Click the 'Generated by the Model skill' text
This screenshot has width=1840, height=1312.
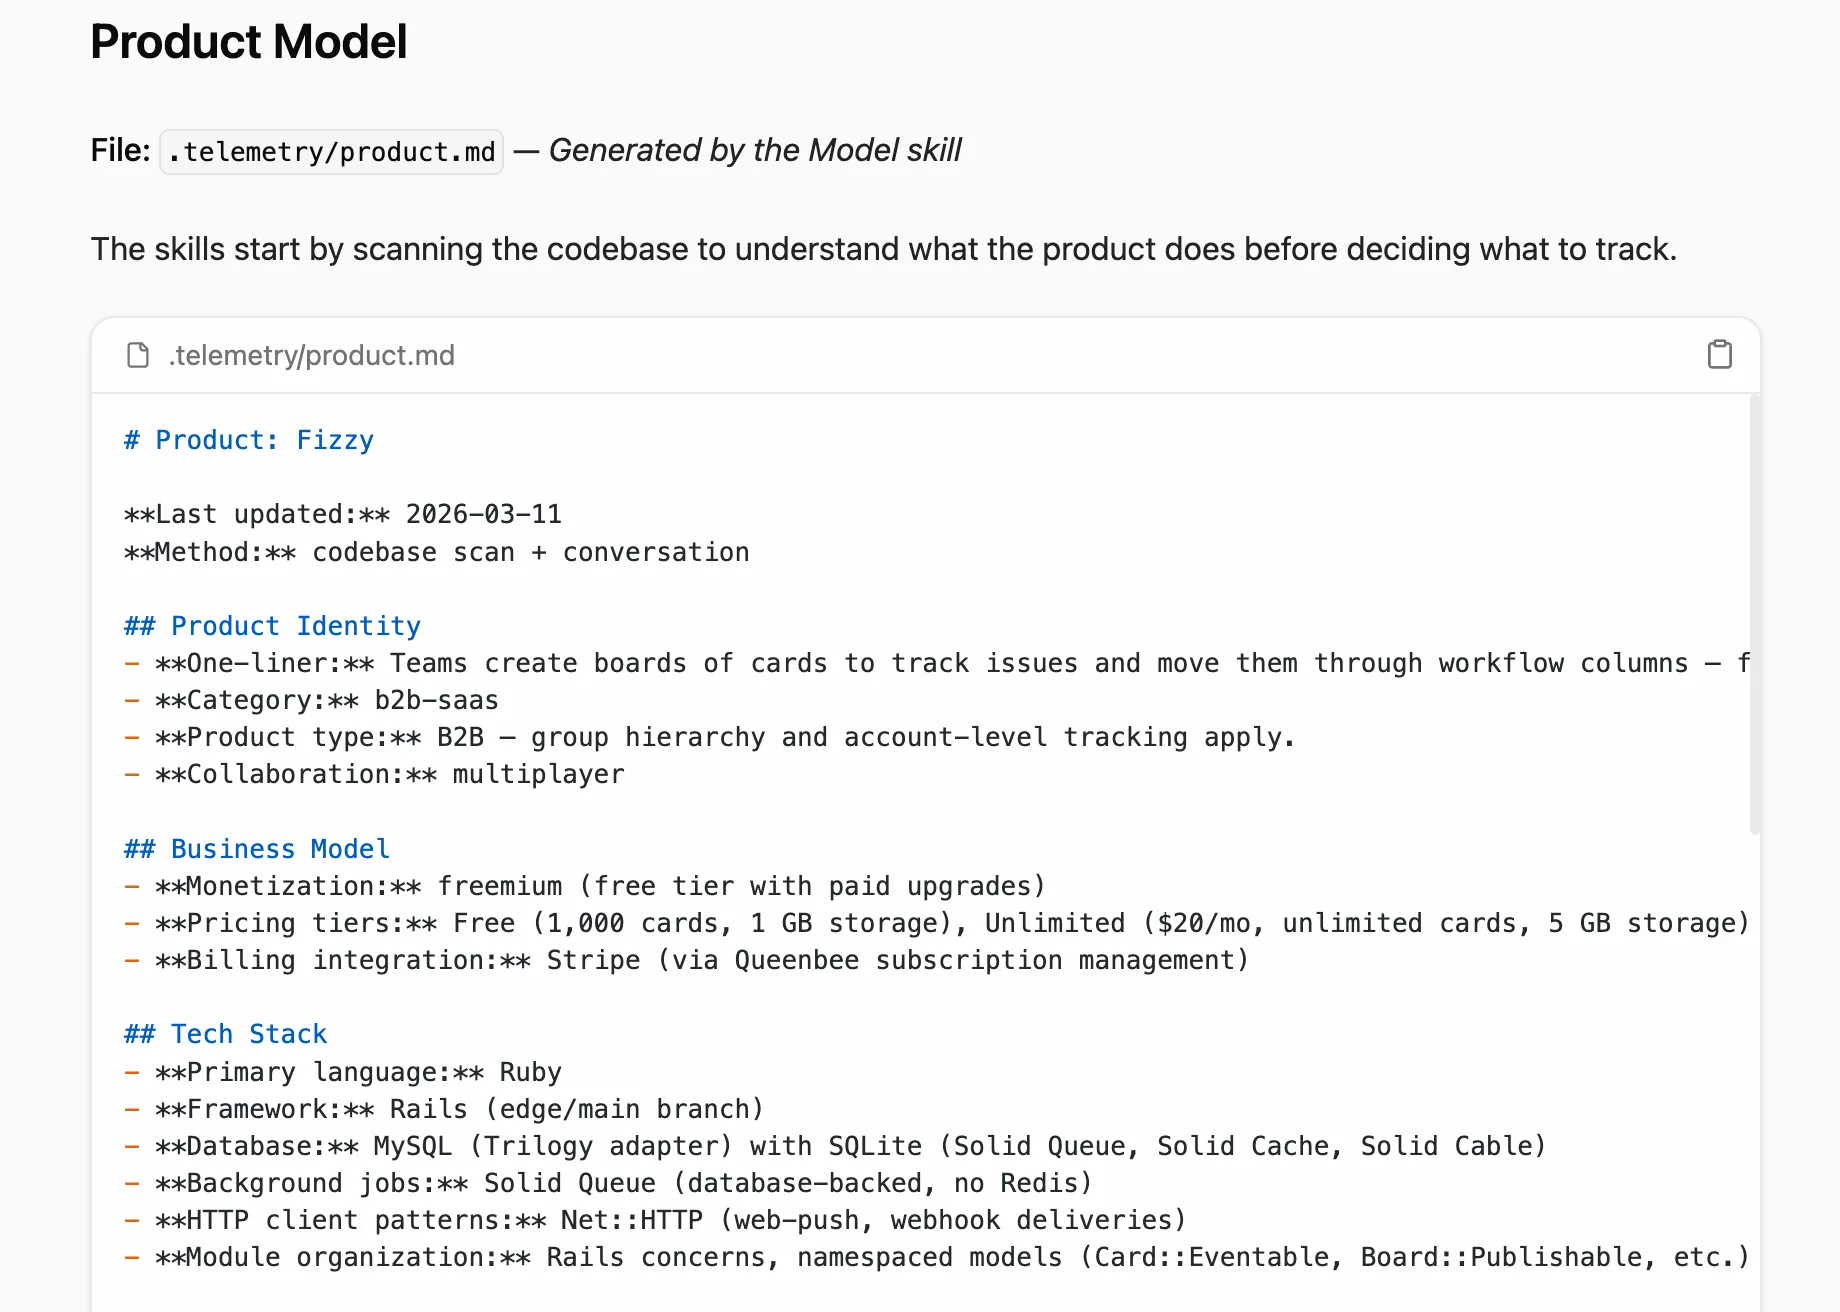(756, 150)
